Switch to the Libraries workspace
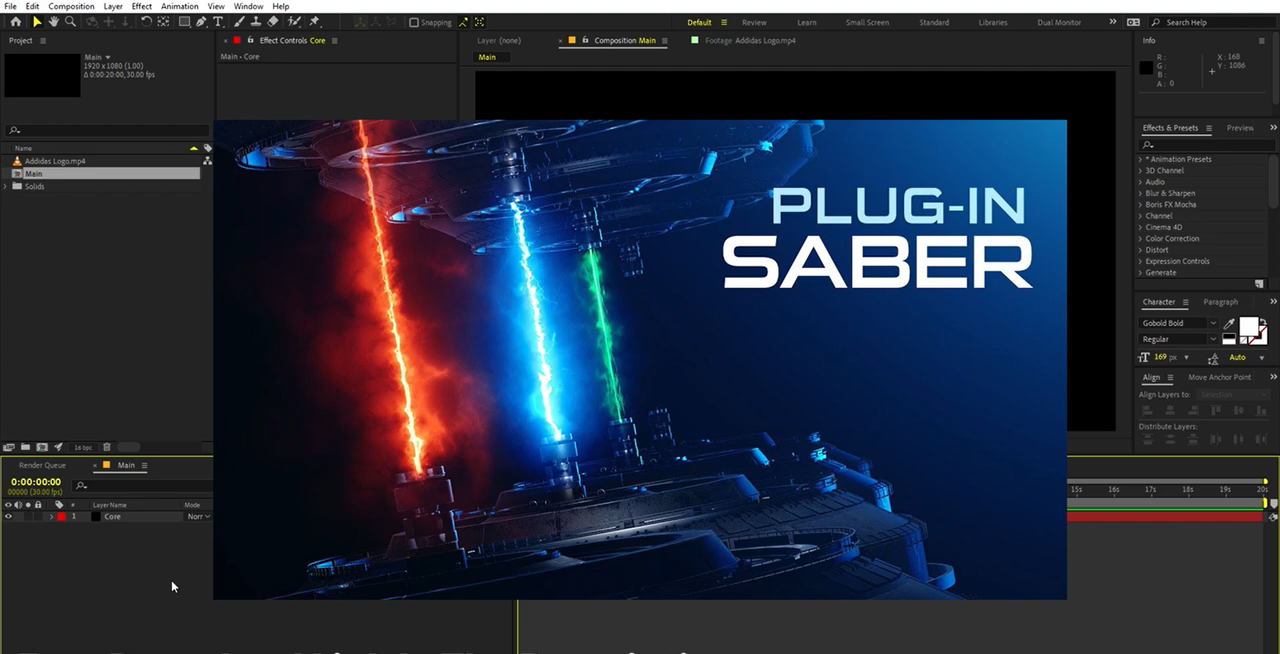The height and width of the screenshot is (654, 1280). point(993,22)
